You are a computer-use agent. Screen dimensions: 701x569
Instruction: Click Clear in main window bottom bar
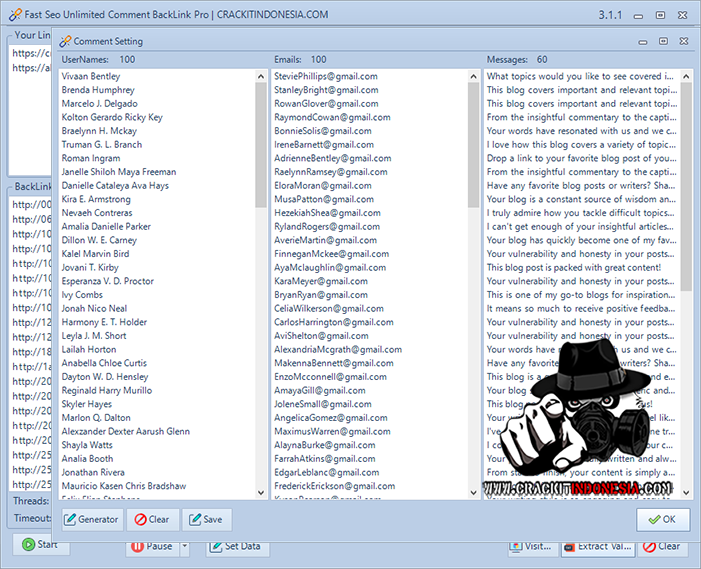(x=662, y=546)
